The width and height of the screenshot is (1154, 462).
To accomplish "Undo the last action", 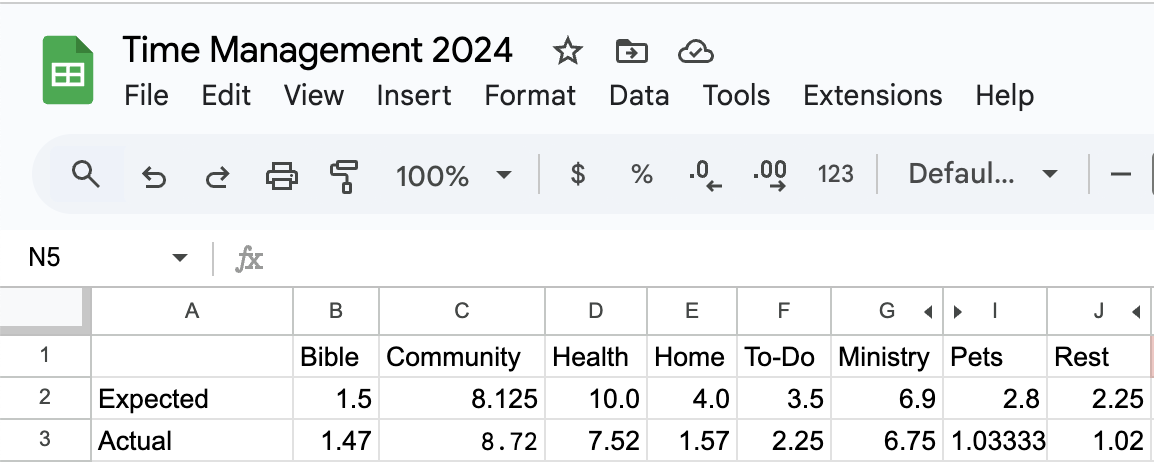I will point(153,176).
